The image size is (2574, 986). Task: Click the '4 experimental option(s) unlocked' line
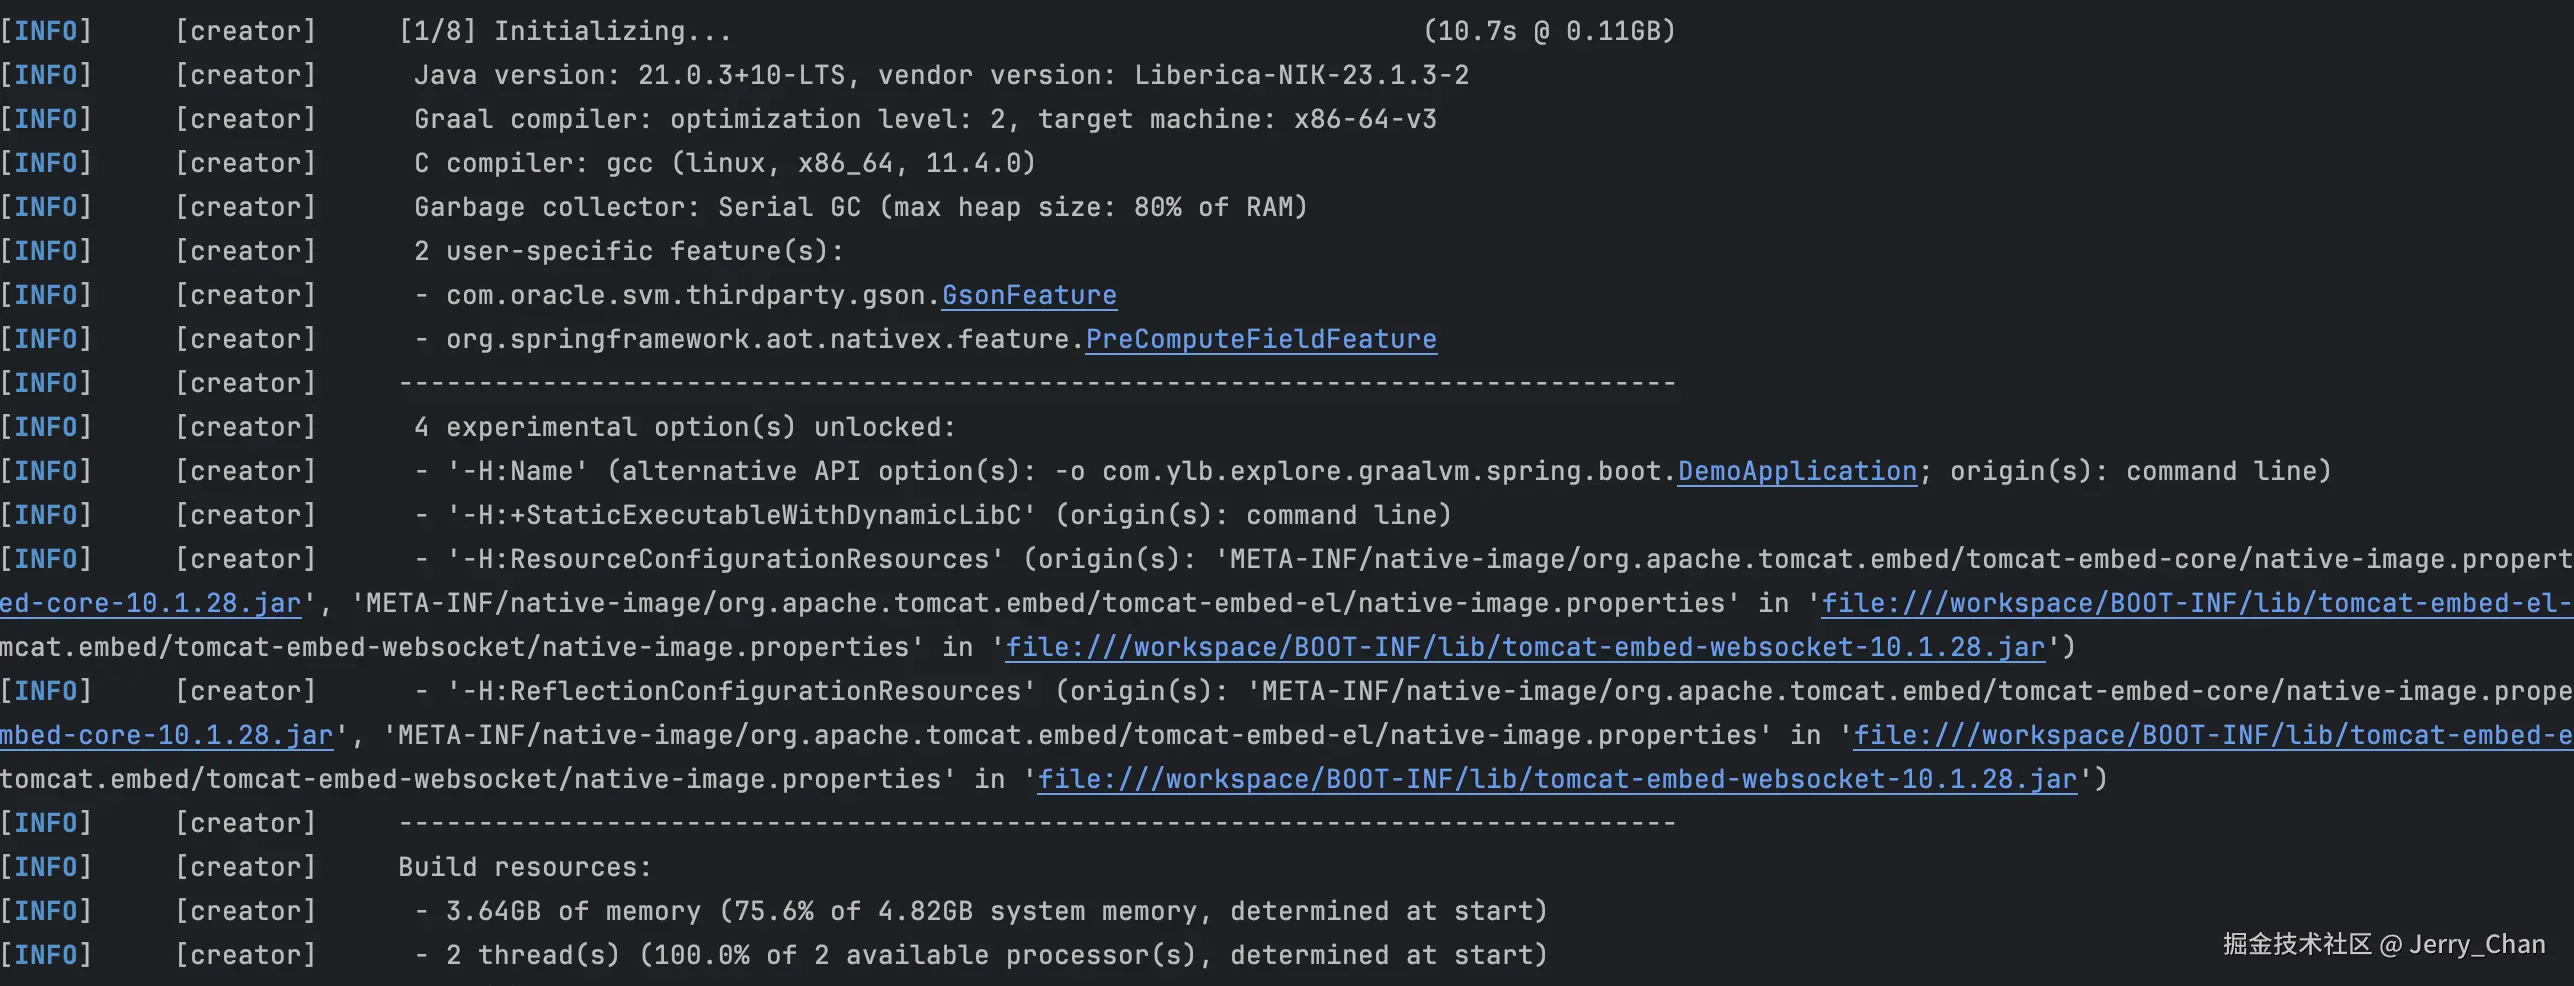pyautogui.click(x=684, y=427)
